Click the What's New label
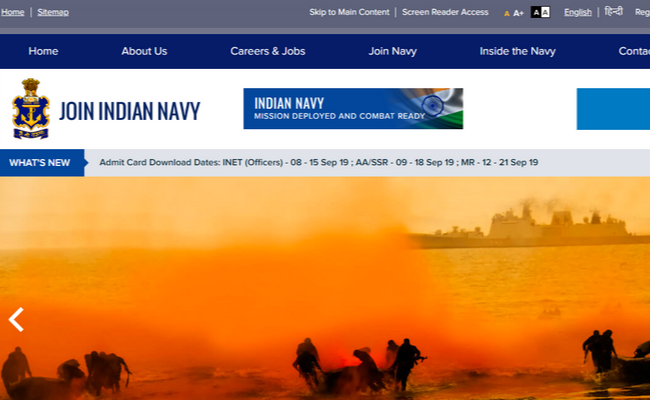Viewport: 650px width, 400px height. (40, 163)
